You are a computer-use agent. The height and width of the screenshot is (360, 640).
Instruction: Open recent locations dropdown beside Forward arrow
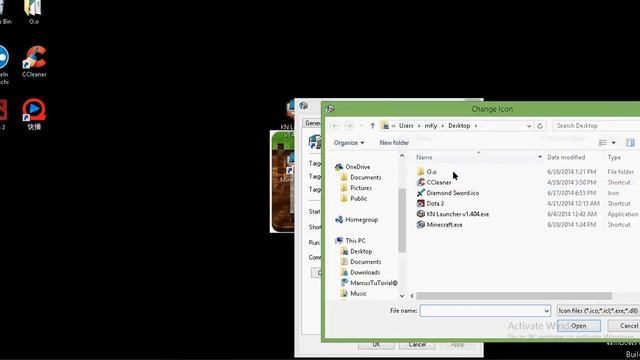click(x=361, y=126)
